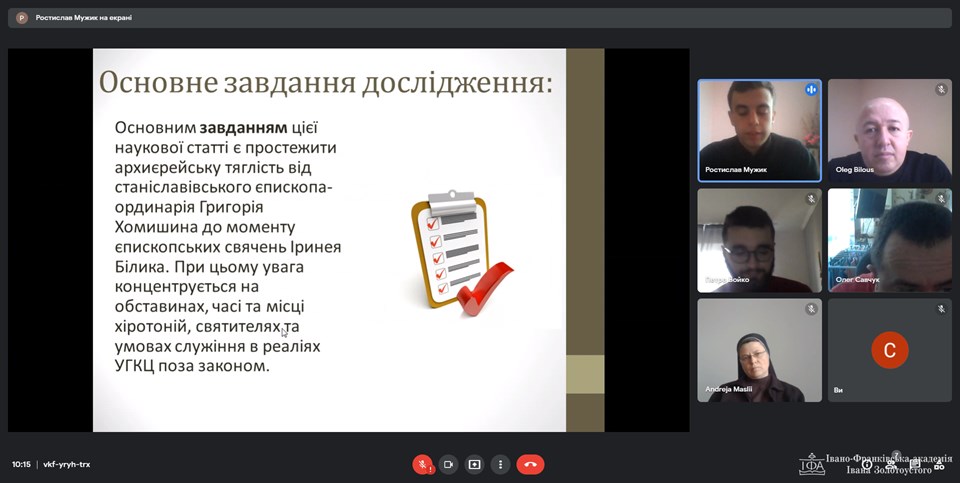Screen dimensions: 960x483
Task: Click the meeting code vkf-yryh-trx
Action: click(x=67, y=464)
